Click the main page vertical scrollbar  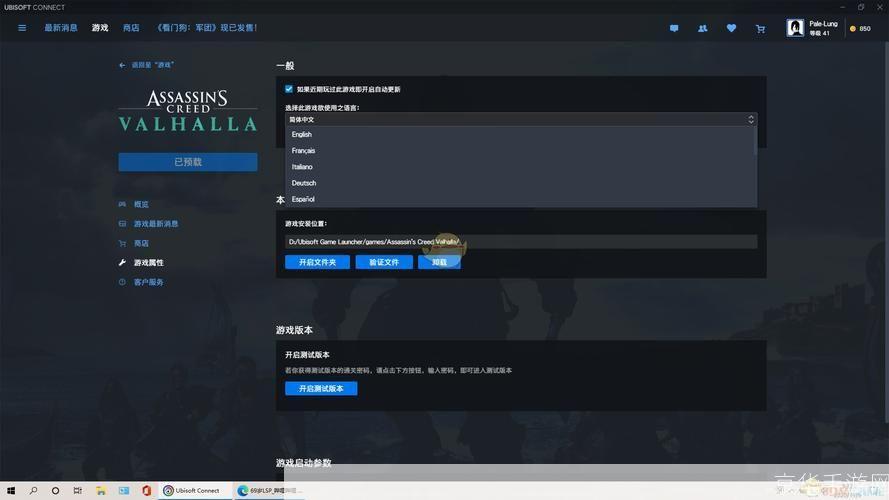[x=886, y=232]
